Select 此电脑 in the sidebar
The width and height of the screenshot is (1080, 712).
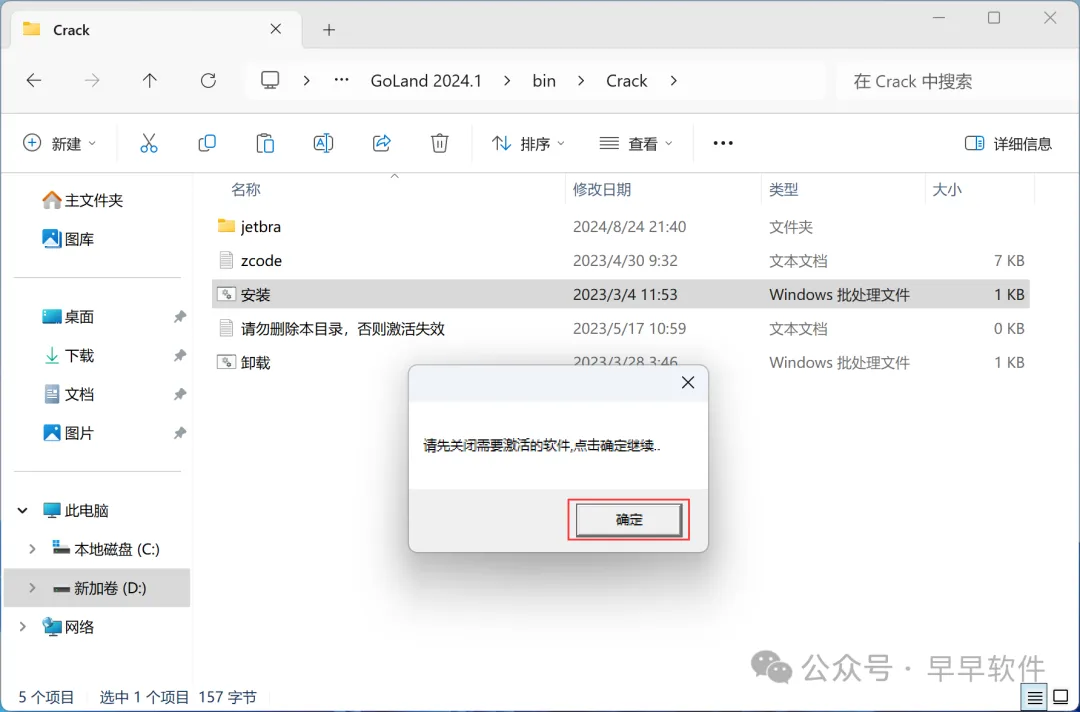point(75,510)
